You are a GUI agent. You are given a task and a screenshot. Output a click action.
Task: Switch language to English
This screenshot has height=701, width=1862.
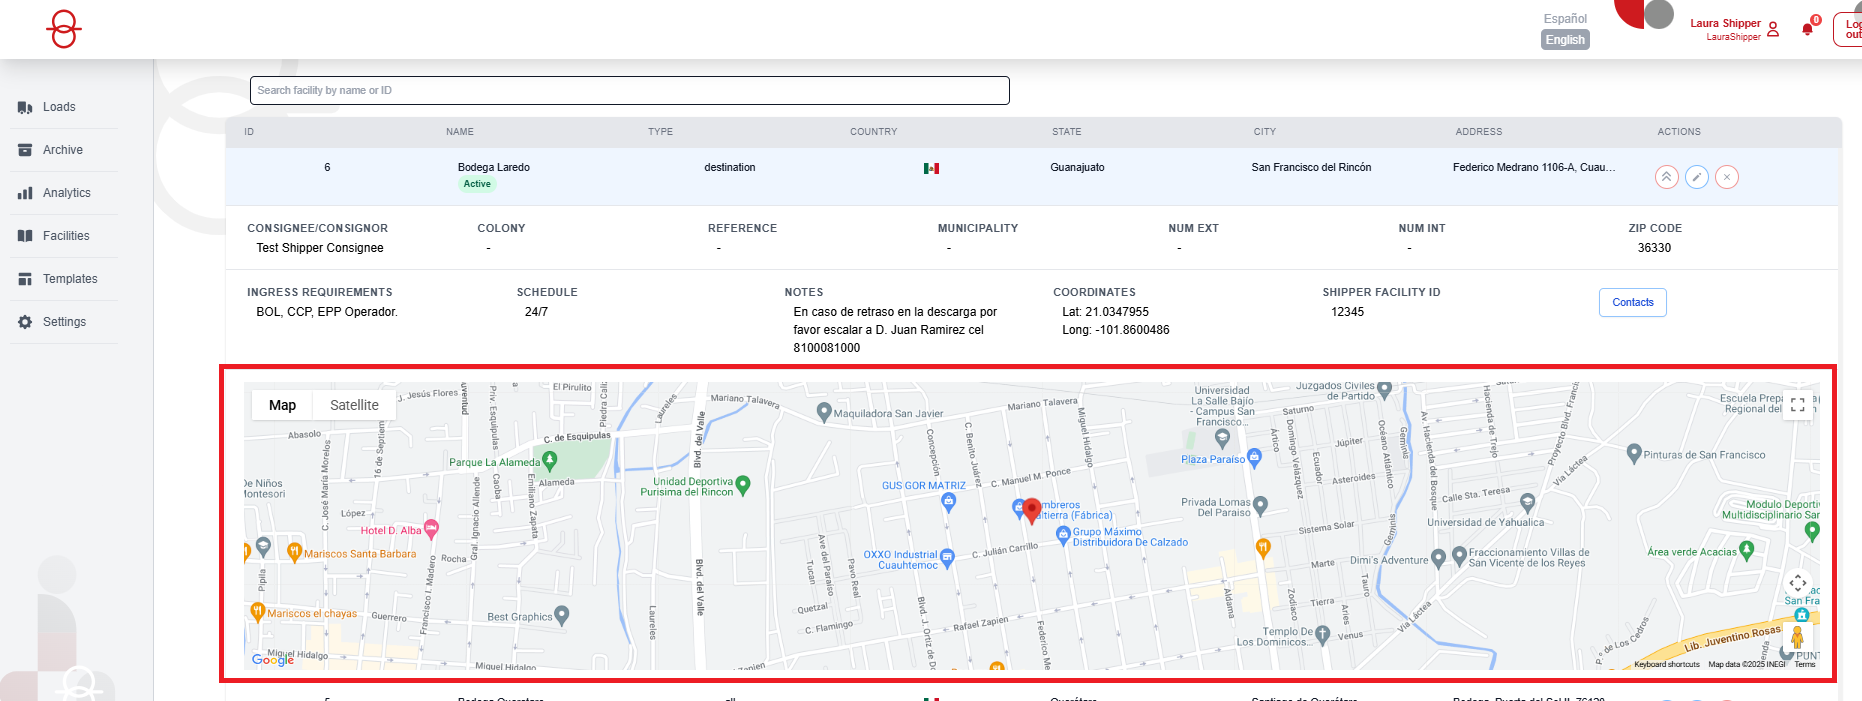pos(1565,40)
